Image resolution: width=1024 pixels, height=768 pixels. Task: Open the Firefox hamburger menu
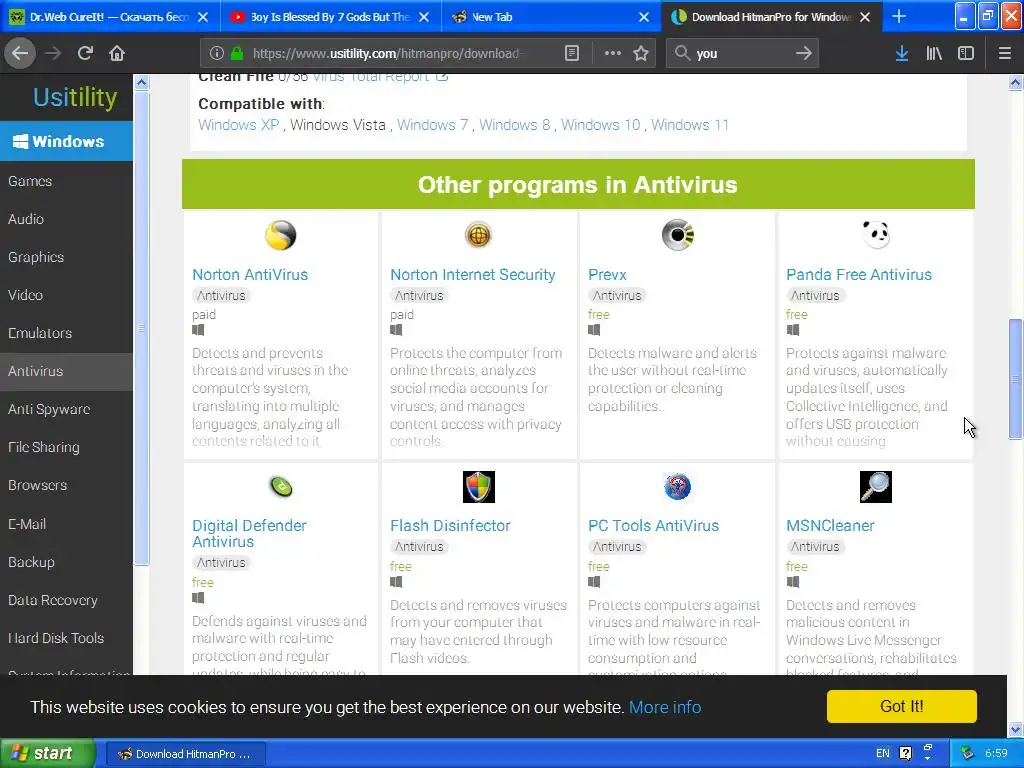1004,54
